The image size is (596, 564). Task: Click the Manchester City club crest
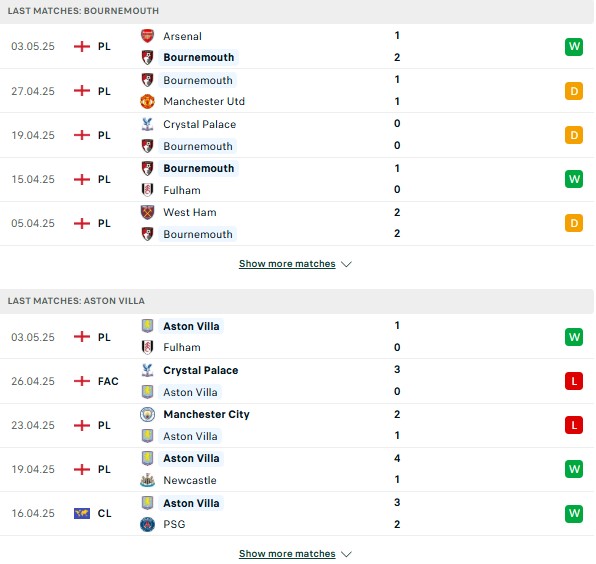147,414
